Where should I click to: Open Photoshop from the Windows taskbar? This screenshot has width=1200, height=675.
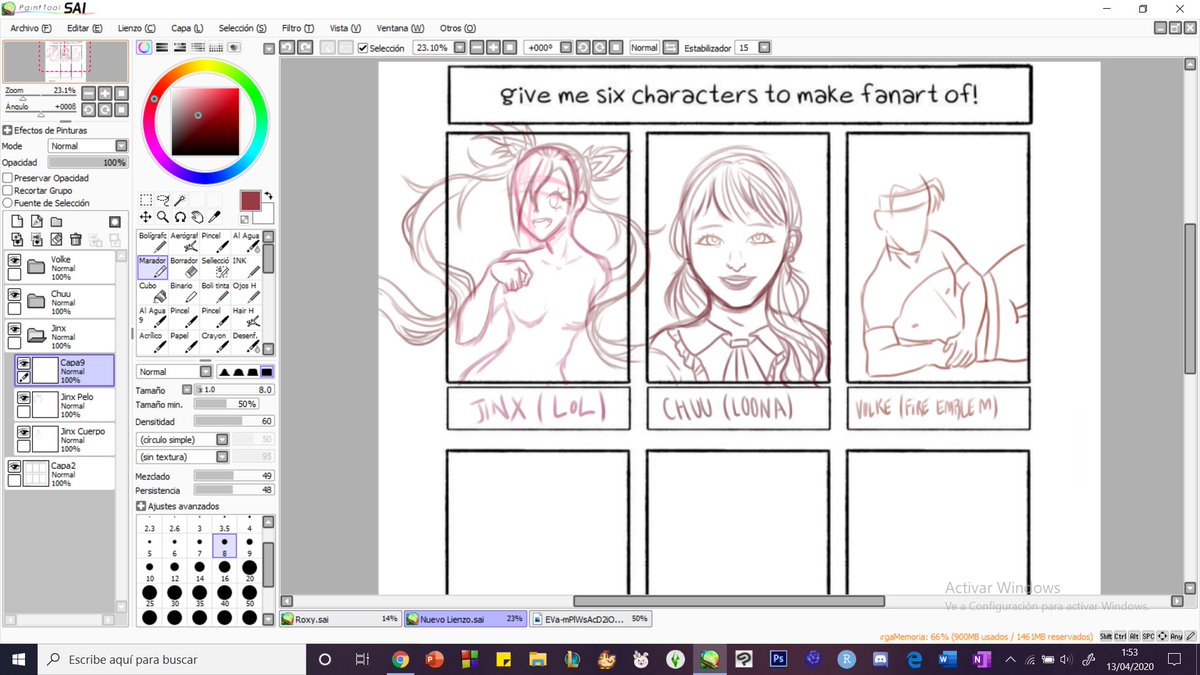point(777,660)
